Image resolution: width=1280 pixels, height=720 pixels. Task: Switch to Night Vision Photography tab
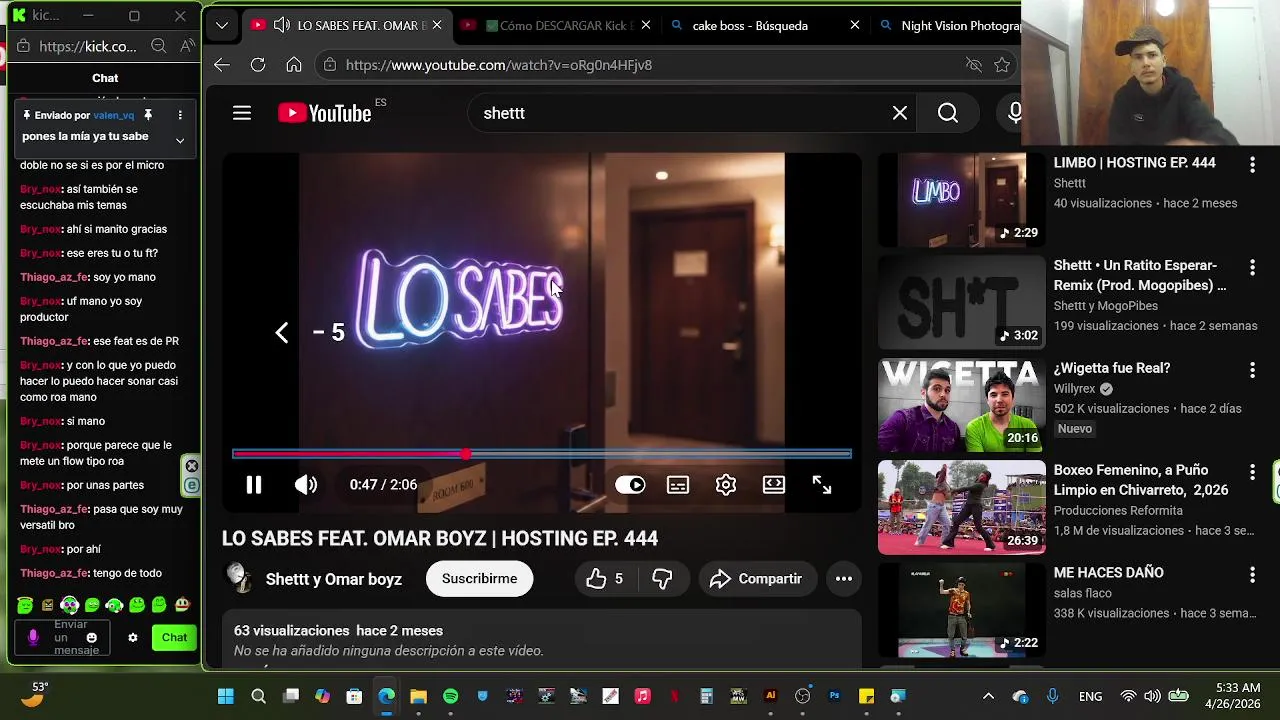947,25
